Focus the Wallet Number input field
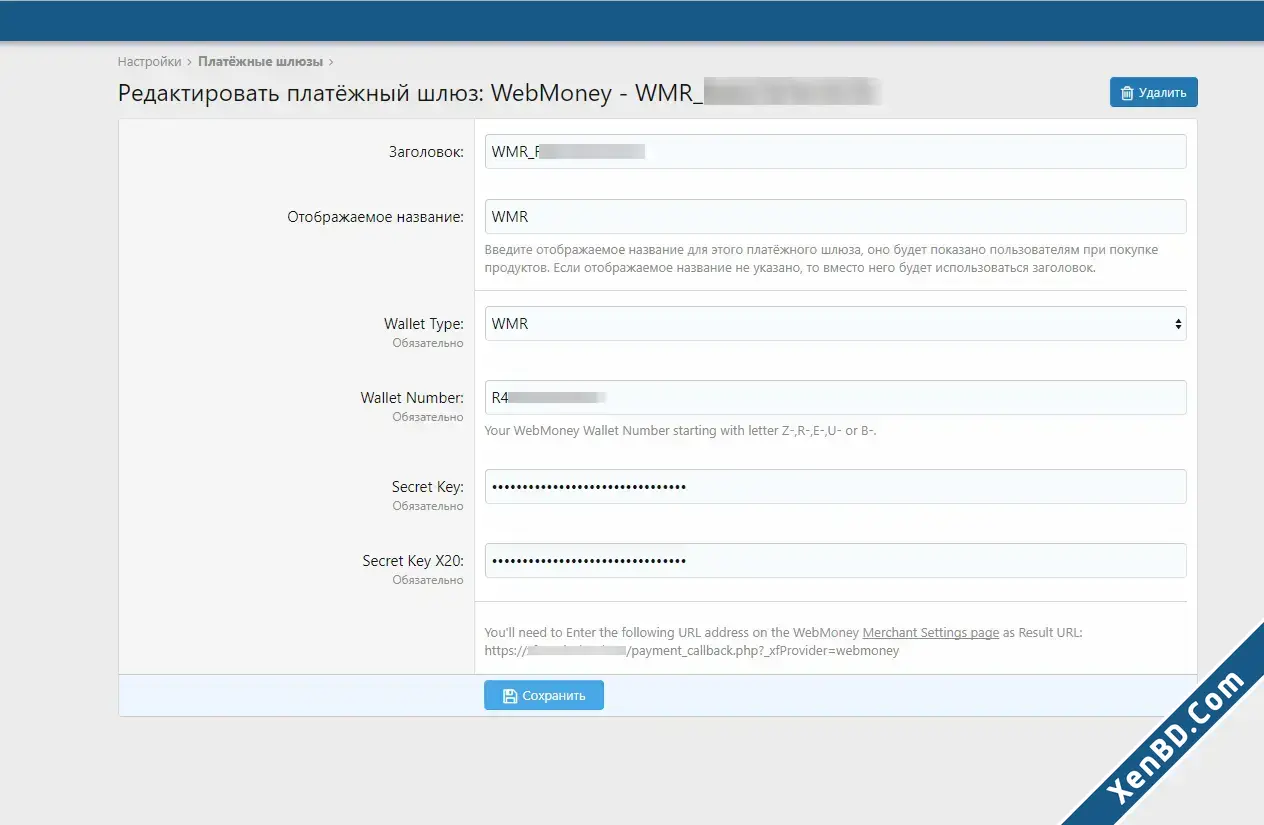Viewport: 1264px width, 825px height. click(x=835, y=397)
